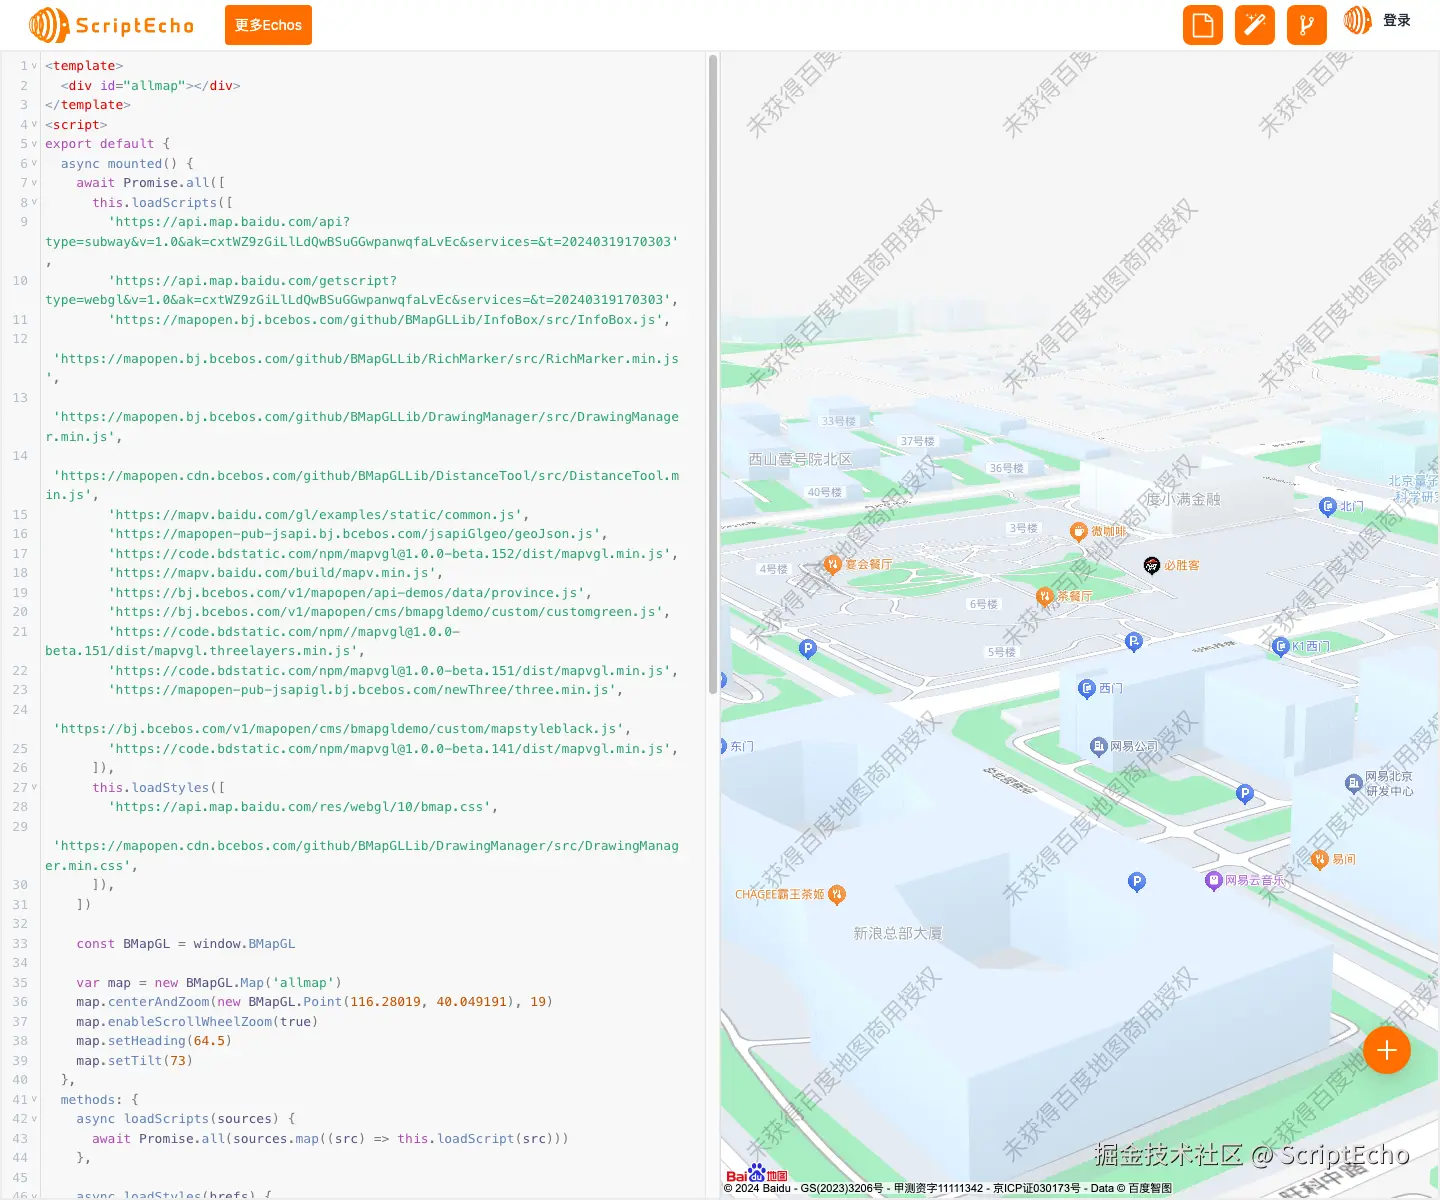Click the new file document icon button
Screen dimensions: 1440x1200
point(1203,25)
